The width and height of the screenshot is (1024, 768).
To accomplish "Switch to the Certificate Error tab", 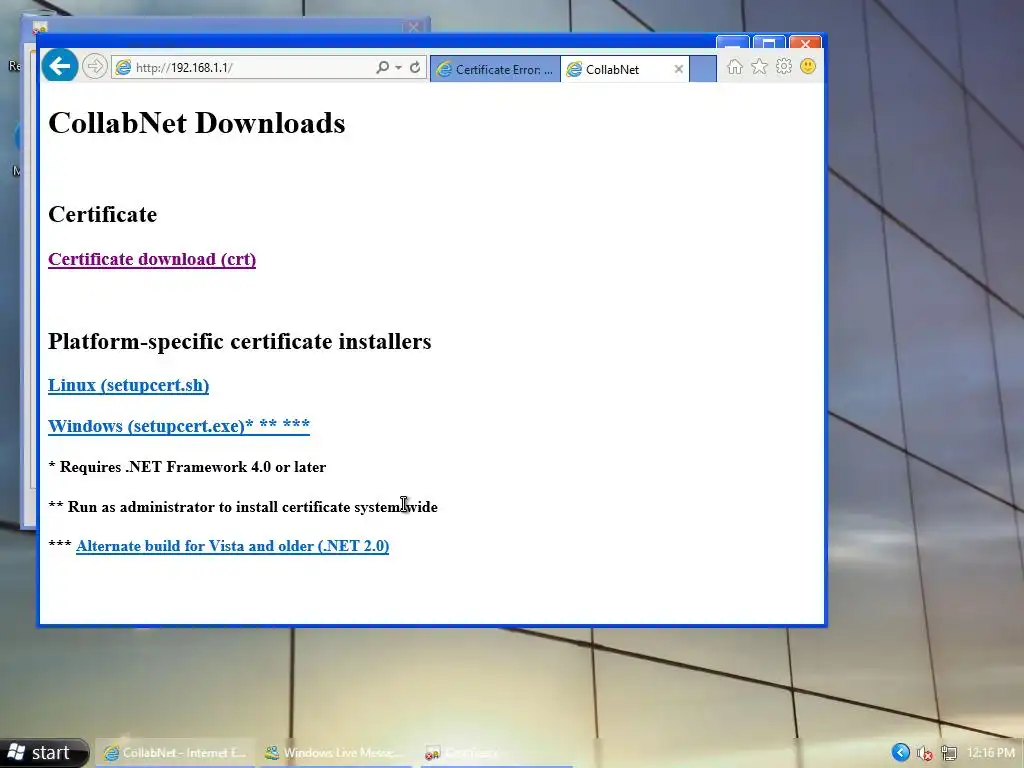I will 495,69.
